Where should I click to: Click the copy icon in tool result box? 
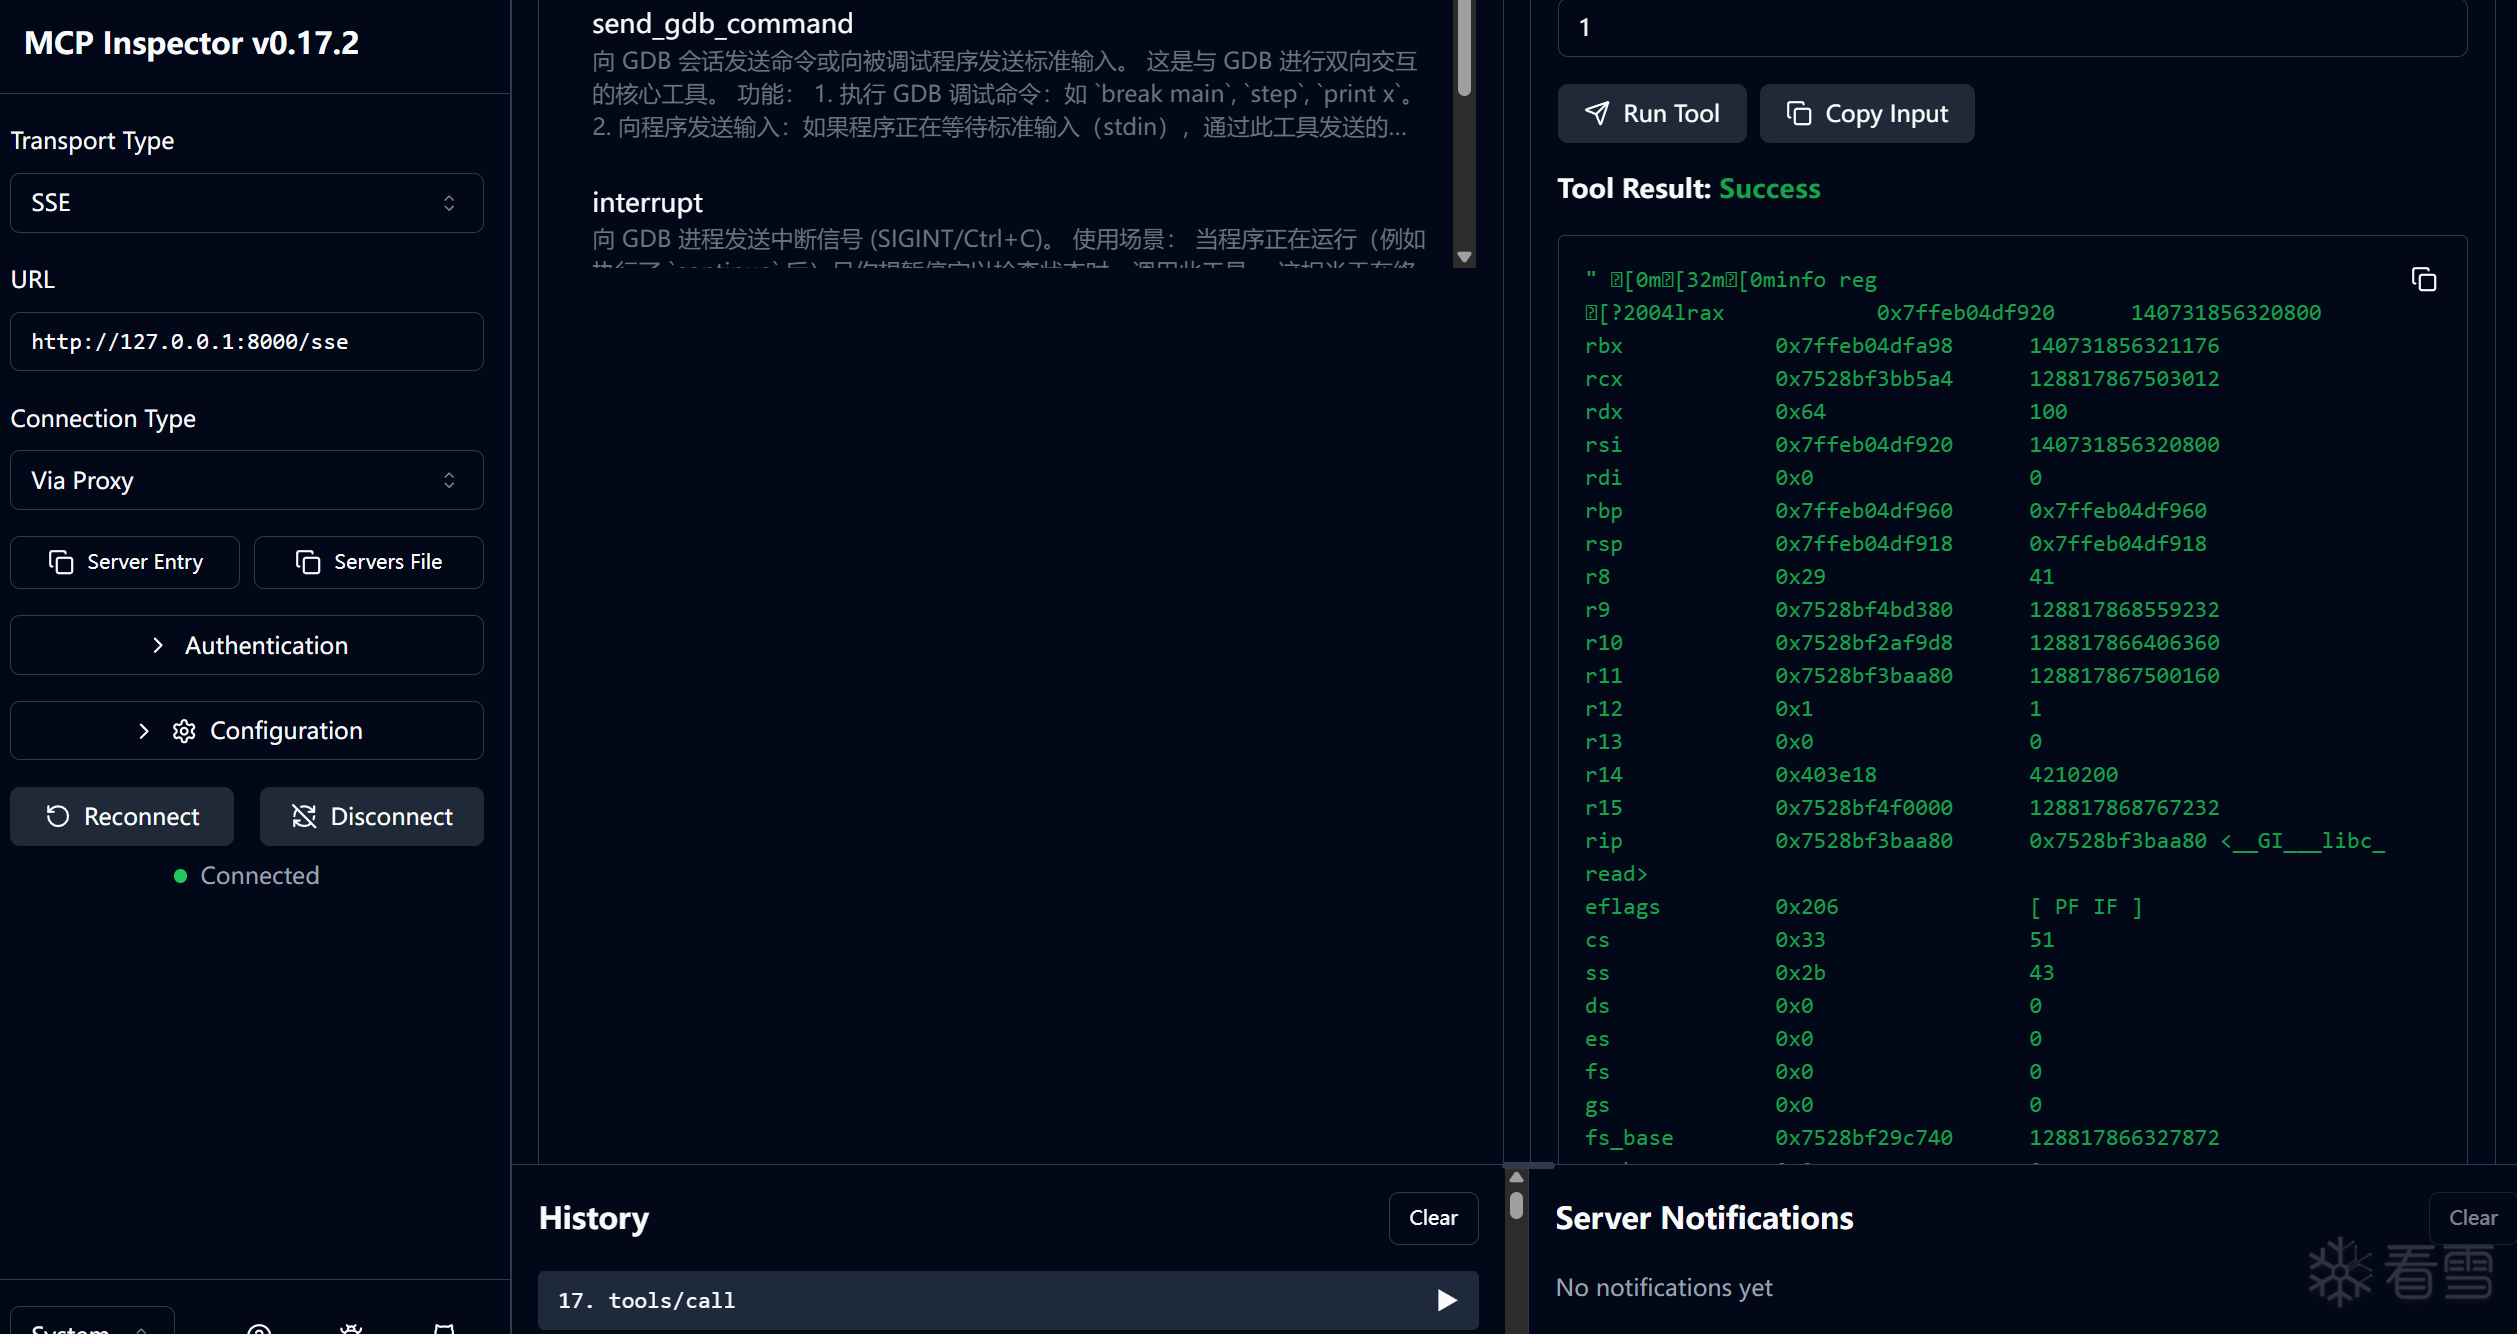2423,280
